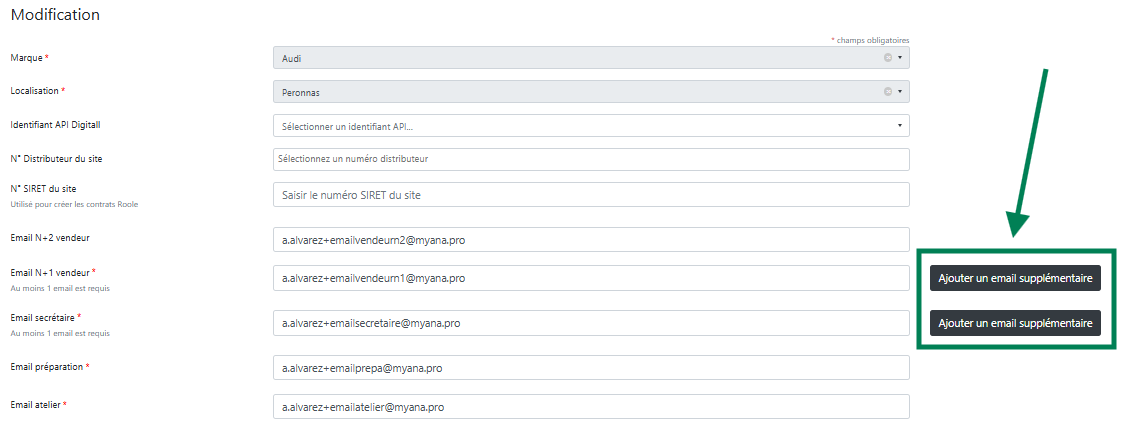This screenshot has width=1127, height=424.
Task: Select the Email préparation input field
Action: point(590,368)
